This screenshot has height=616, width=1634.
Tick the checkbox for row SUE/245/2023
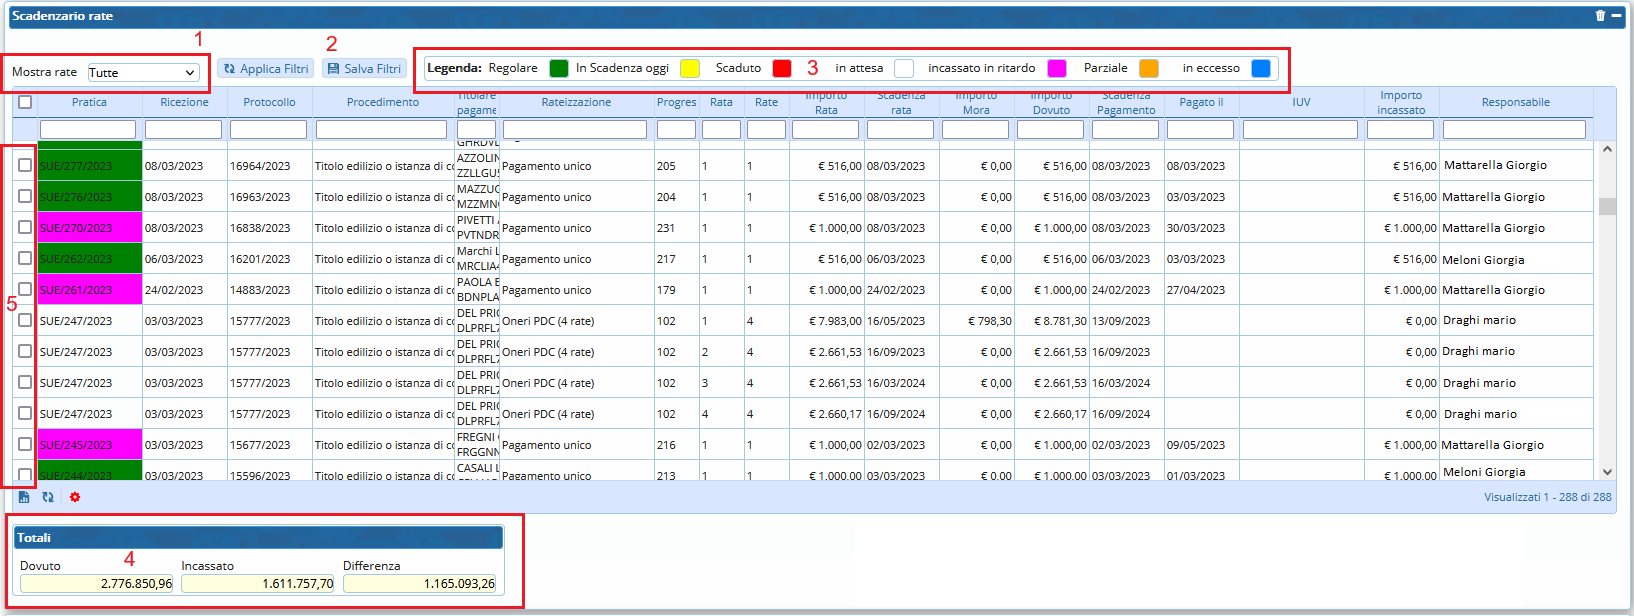pos(25,444)
